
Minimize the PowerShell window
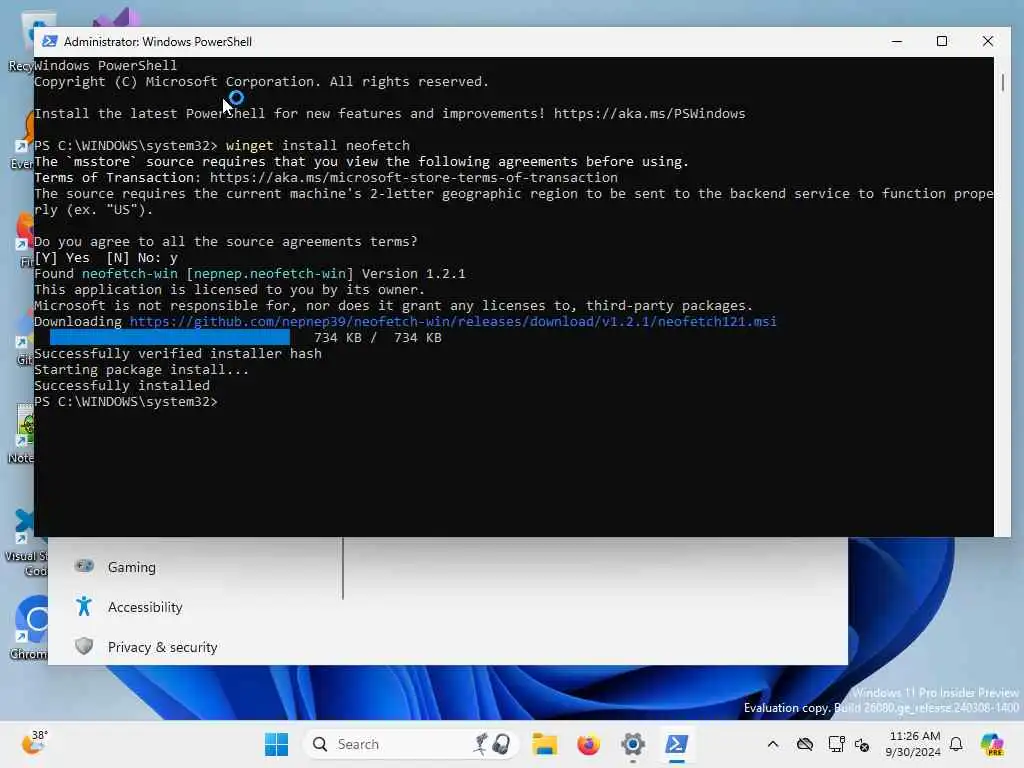click(897, 41)
